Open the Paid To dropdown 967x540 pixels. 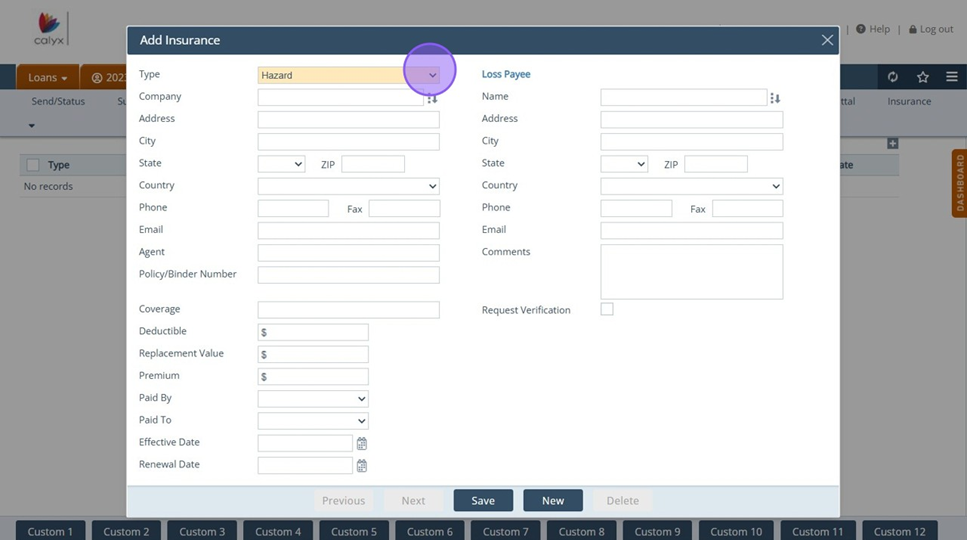(313, 421)
